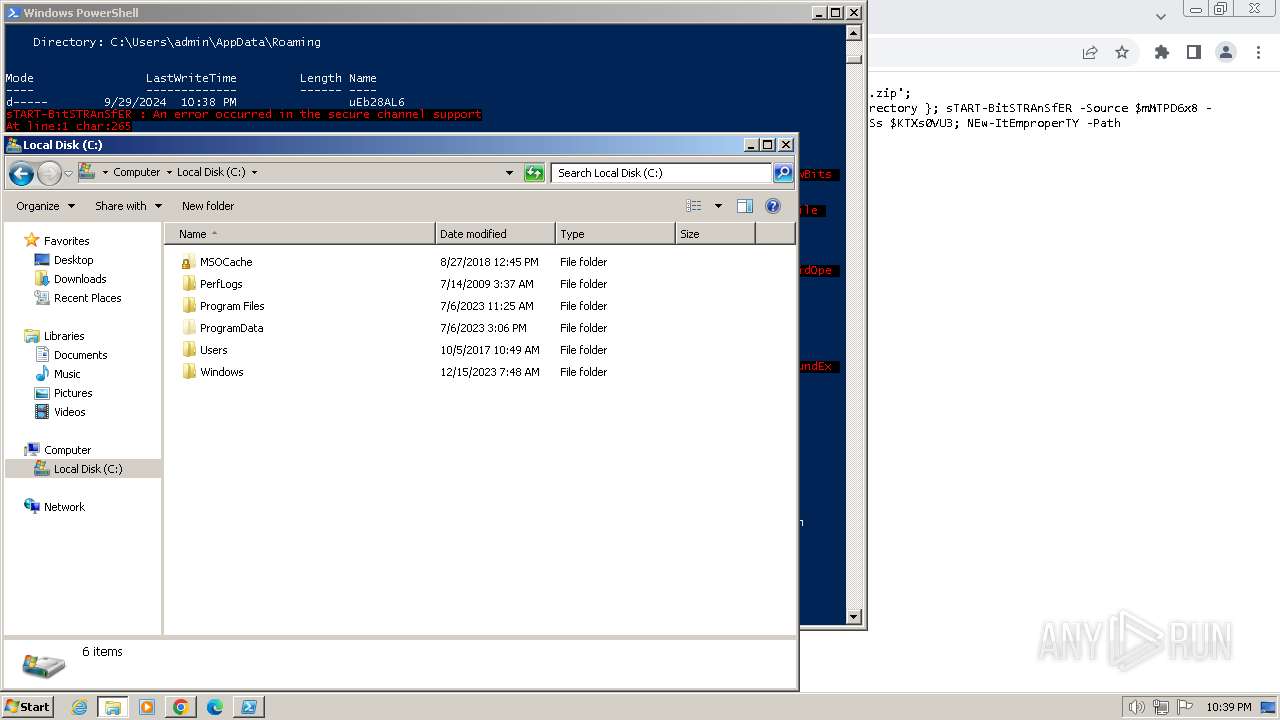The image size is (1280, 720).
Task: Open Microsoft Edge from the taskbar
Action: [x=215, y=707]
